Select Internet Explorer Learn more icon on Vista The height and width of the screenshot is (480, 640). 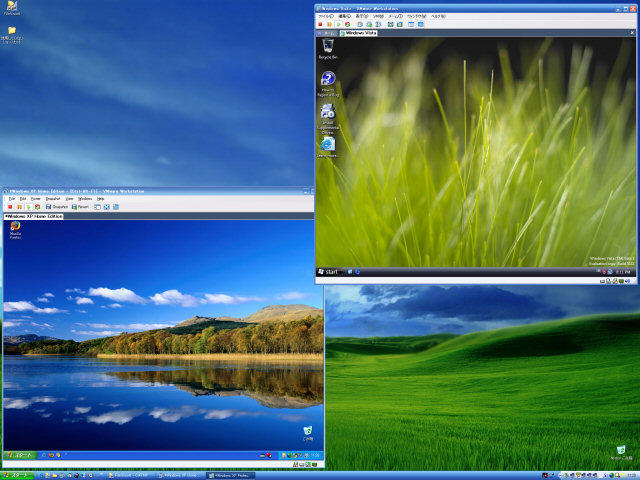(327, 147)
